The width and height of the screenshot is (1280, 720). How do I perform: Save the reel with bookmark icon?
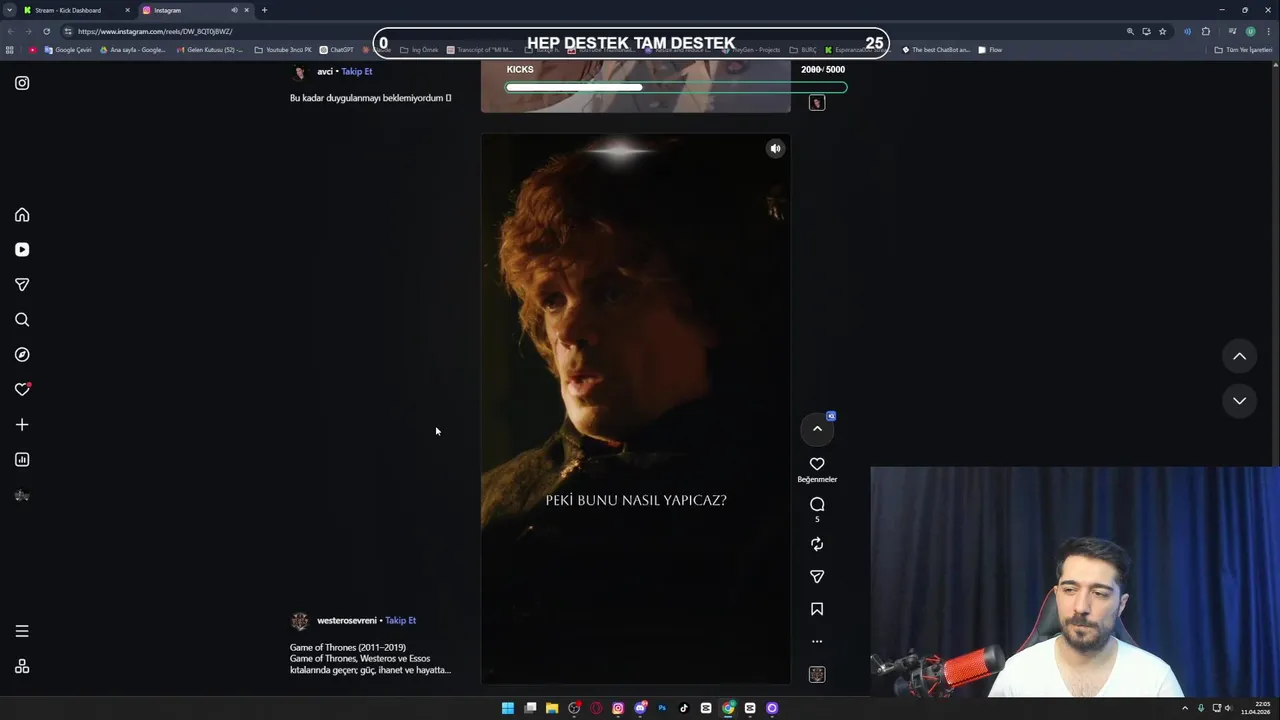coord(817,609)
